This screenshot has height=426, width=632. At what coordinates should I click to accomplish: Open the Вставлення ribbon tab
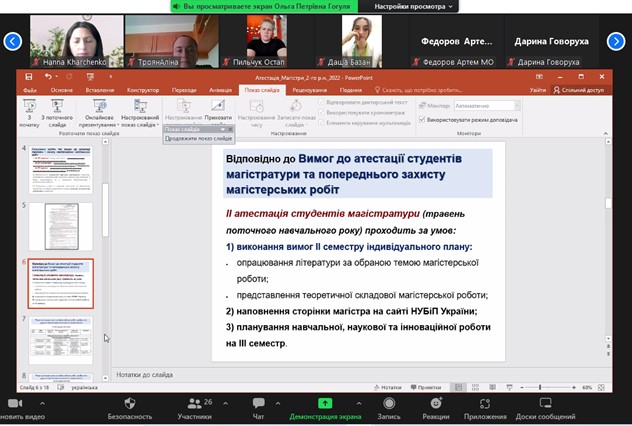(100, 90)
